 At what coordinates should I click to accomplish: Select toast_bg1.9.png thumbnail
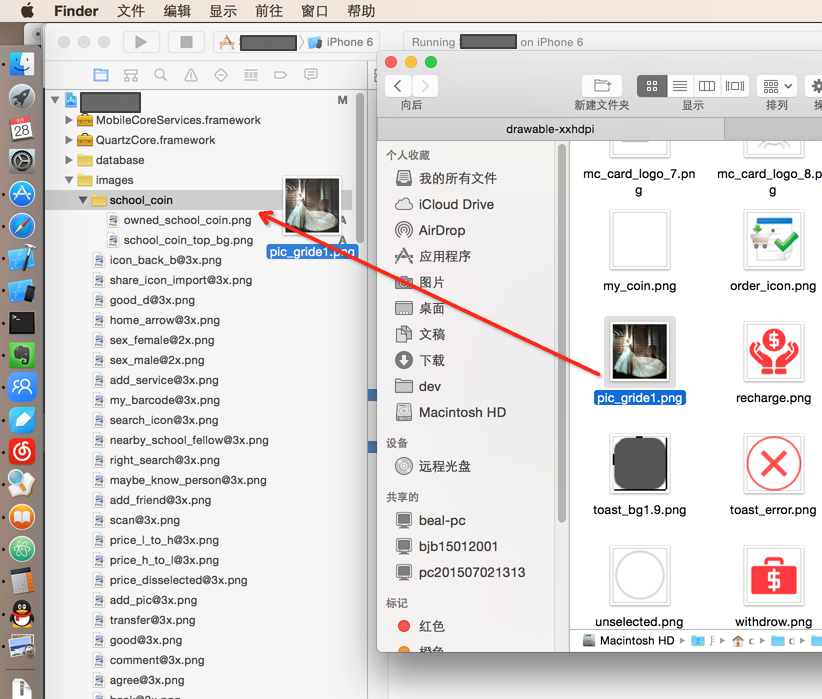coord(640,464)
